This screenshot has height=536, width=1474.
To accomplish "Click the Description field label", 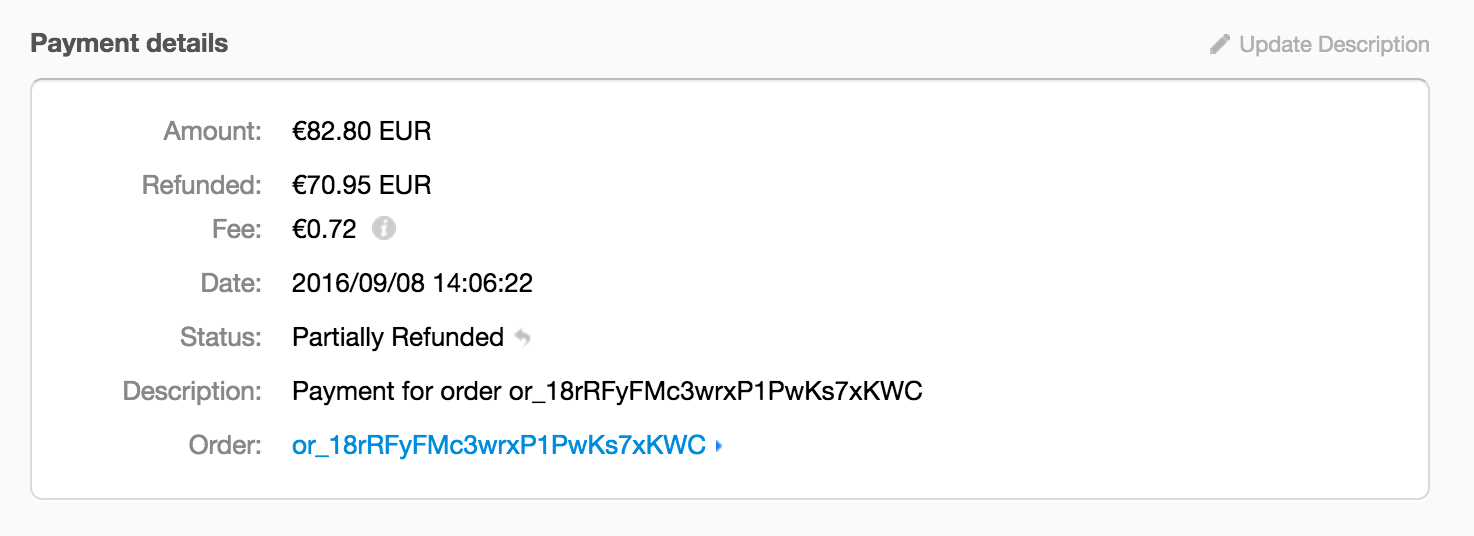I will [x=191, y=391].
